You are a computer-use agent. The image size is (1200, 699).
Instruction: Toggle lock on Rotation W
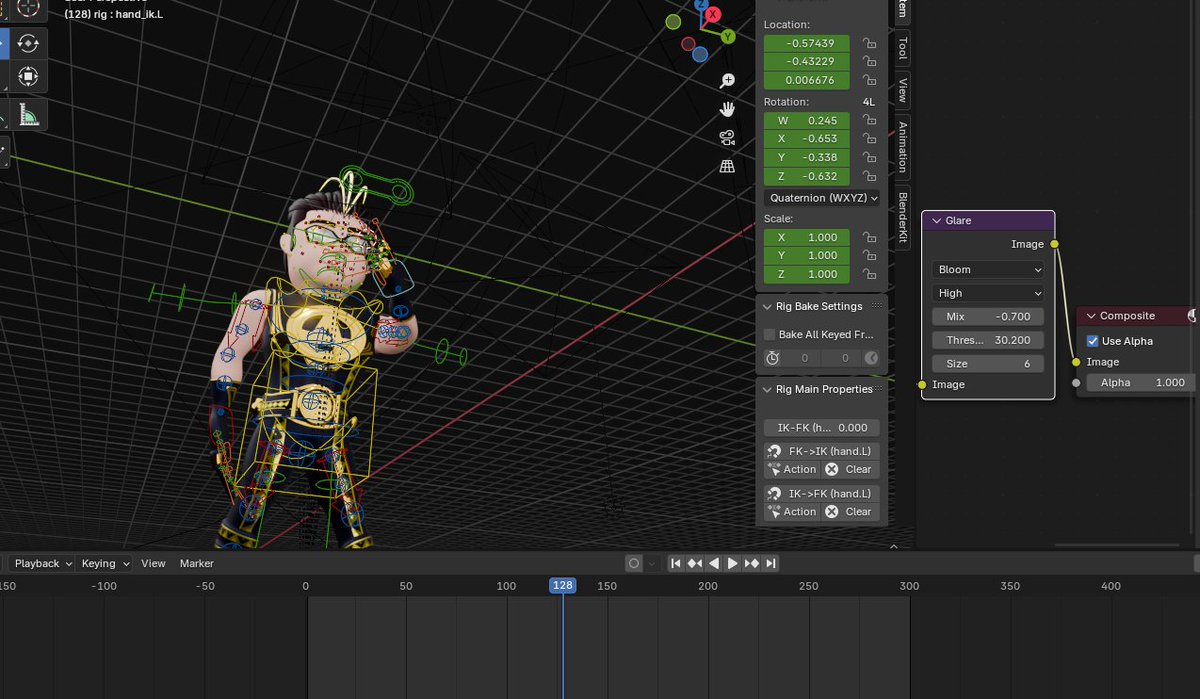pos(870,120)
